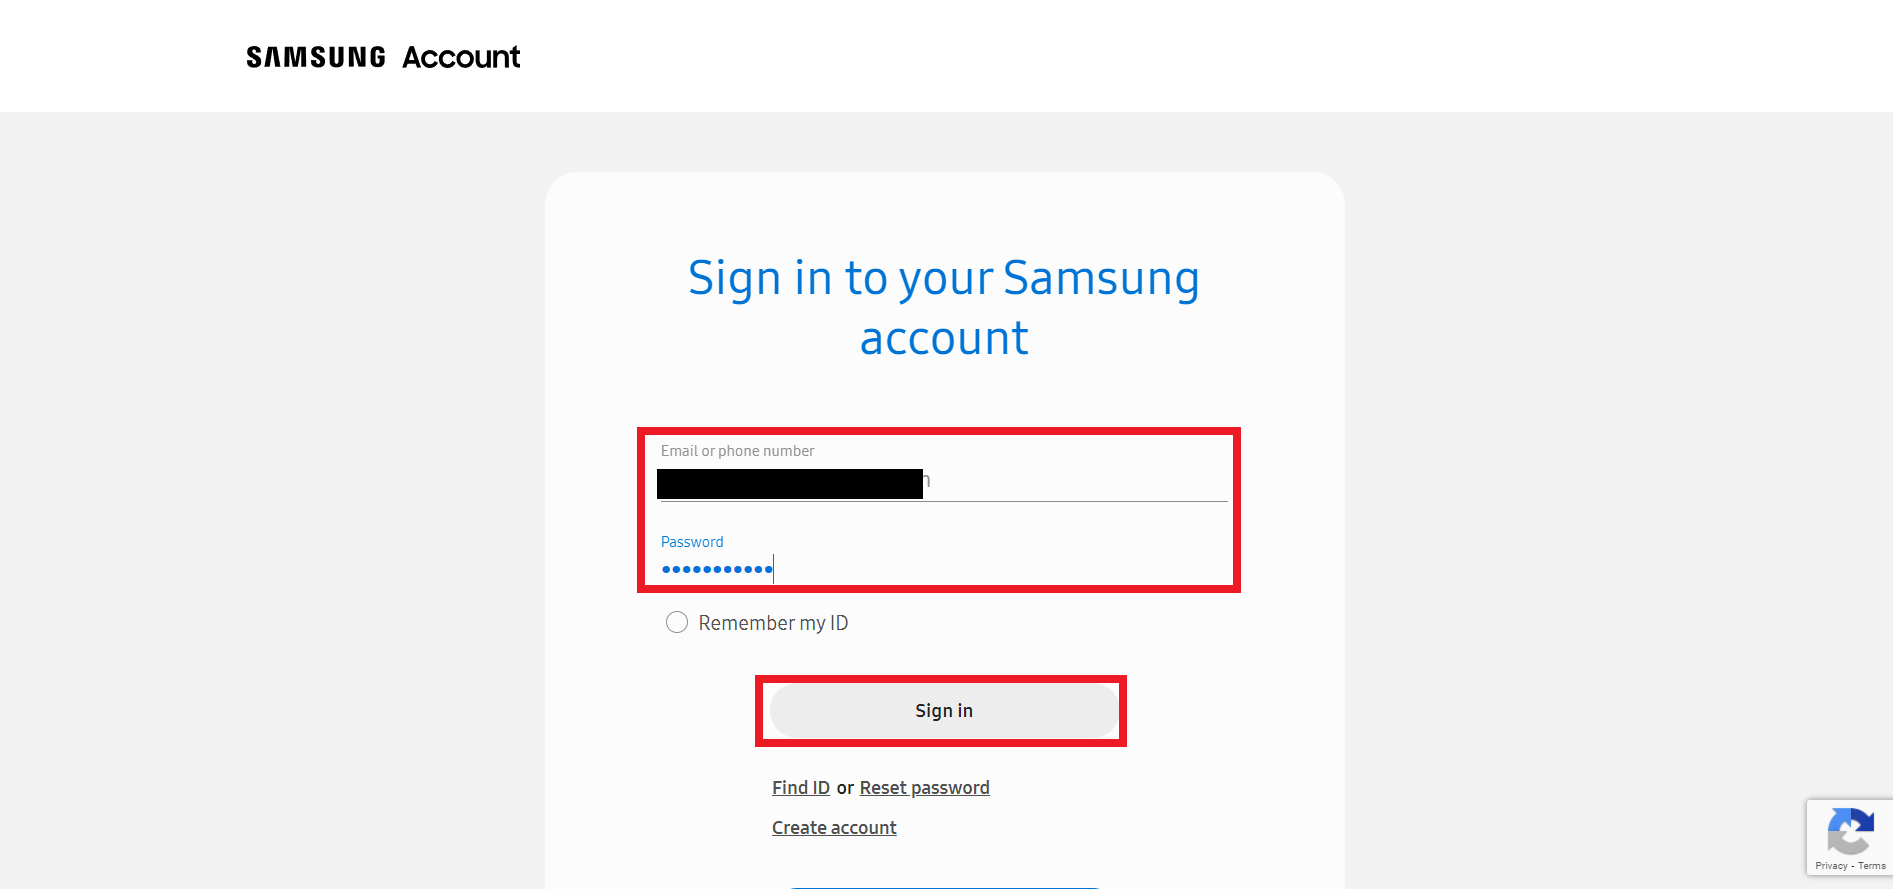1893x889 pixels.
Task: Click the Terms link inside the reCAPTCHA badge
Action: click(1870, 866)
